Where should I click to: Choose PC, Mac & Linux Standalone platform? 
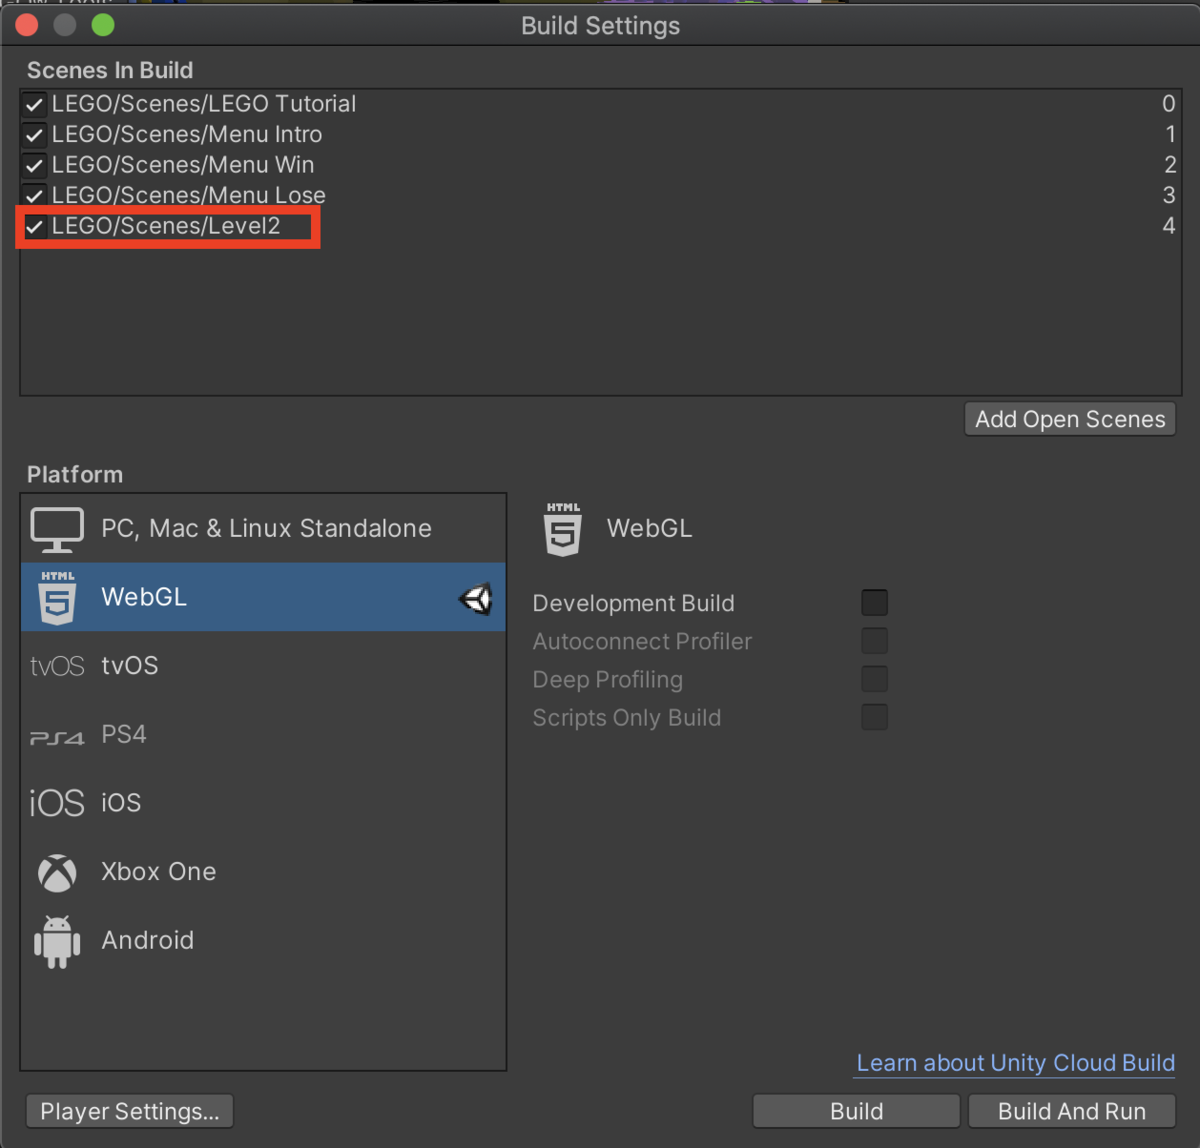[x=266, y=528]
